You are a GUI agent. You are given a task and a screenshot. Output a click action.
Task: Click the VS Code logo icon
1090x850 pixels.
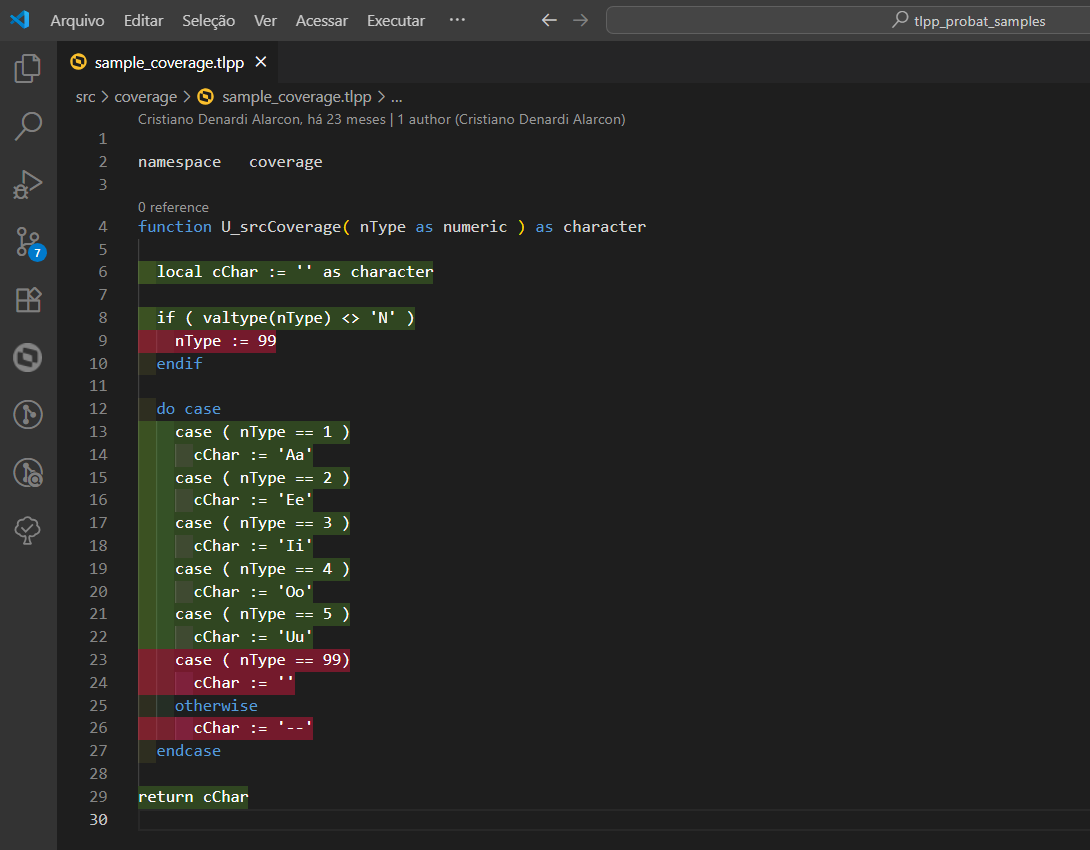(x=19, y=19)
